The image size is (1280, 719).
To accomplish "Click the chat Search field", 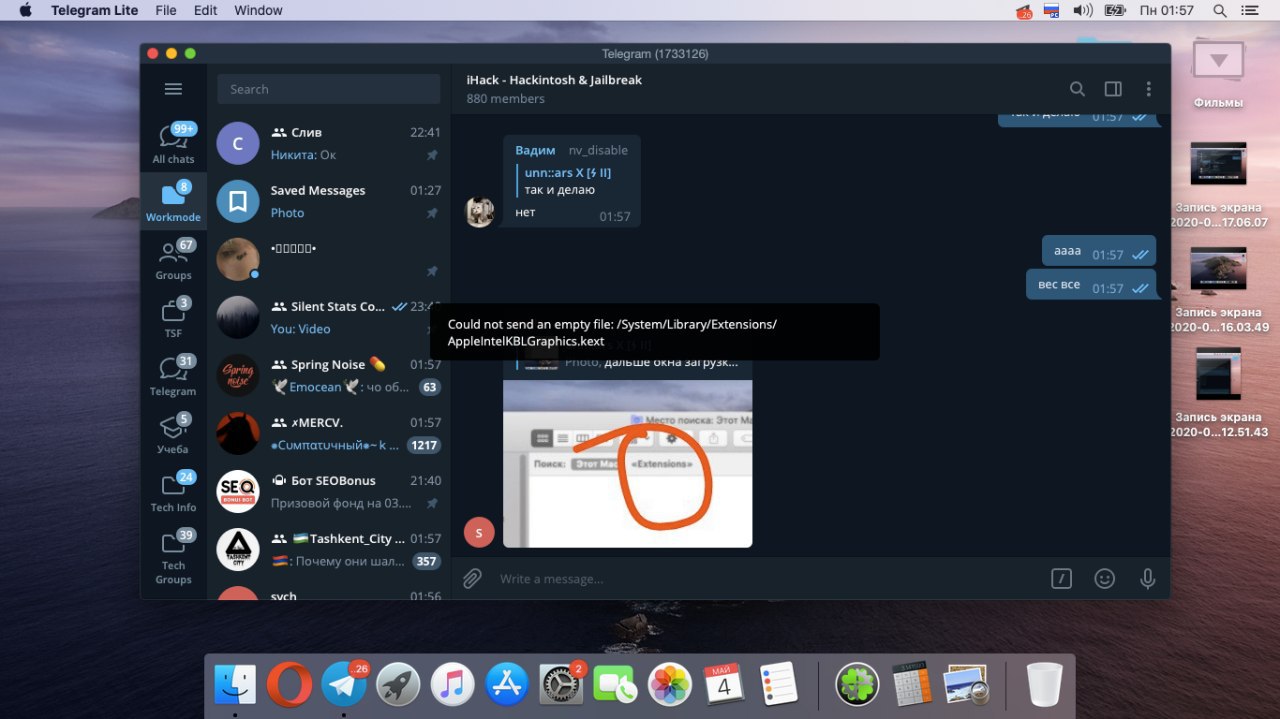I will (329, 89).
